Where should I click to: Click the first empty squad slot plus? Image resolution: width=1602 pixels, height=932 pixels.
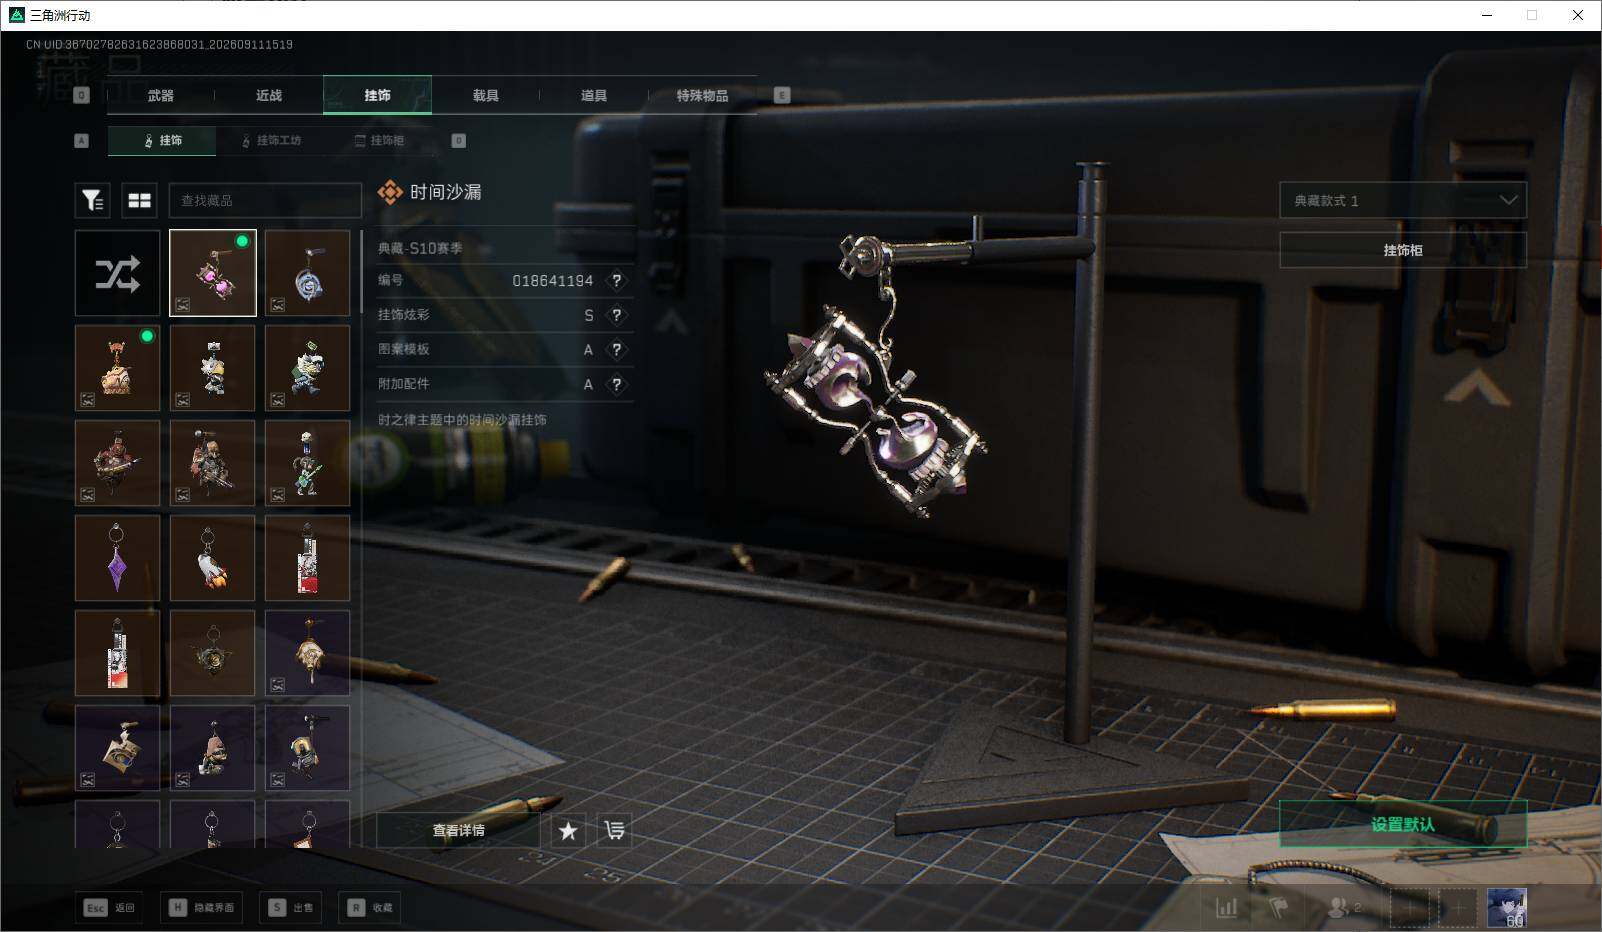[1410, 907]
